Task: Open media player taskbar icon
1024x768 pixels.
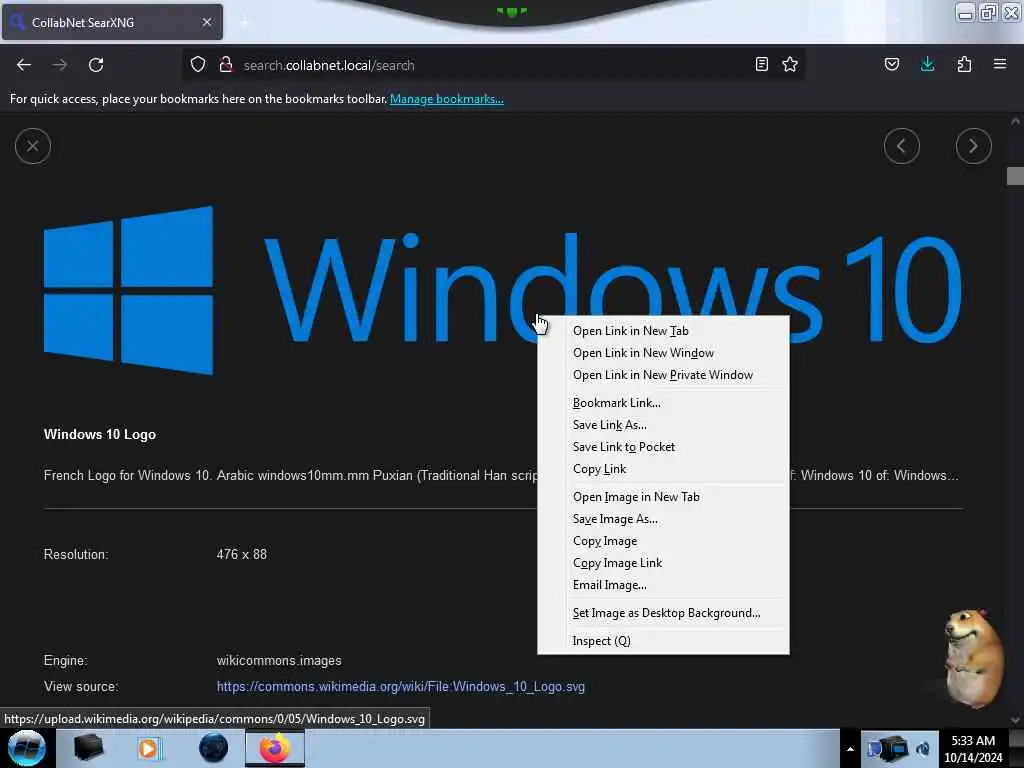Action: tap(148, 748)
